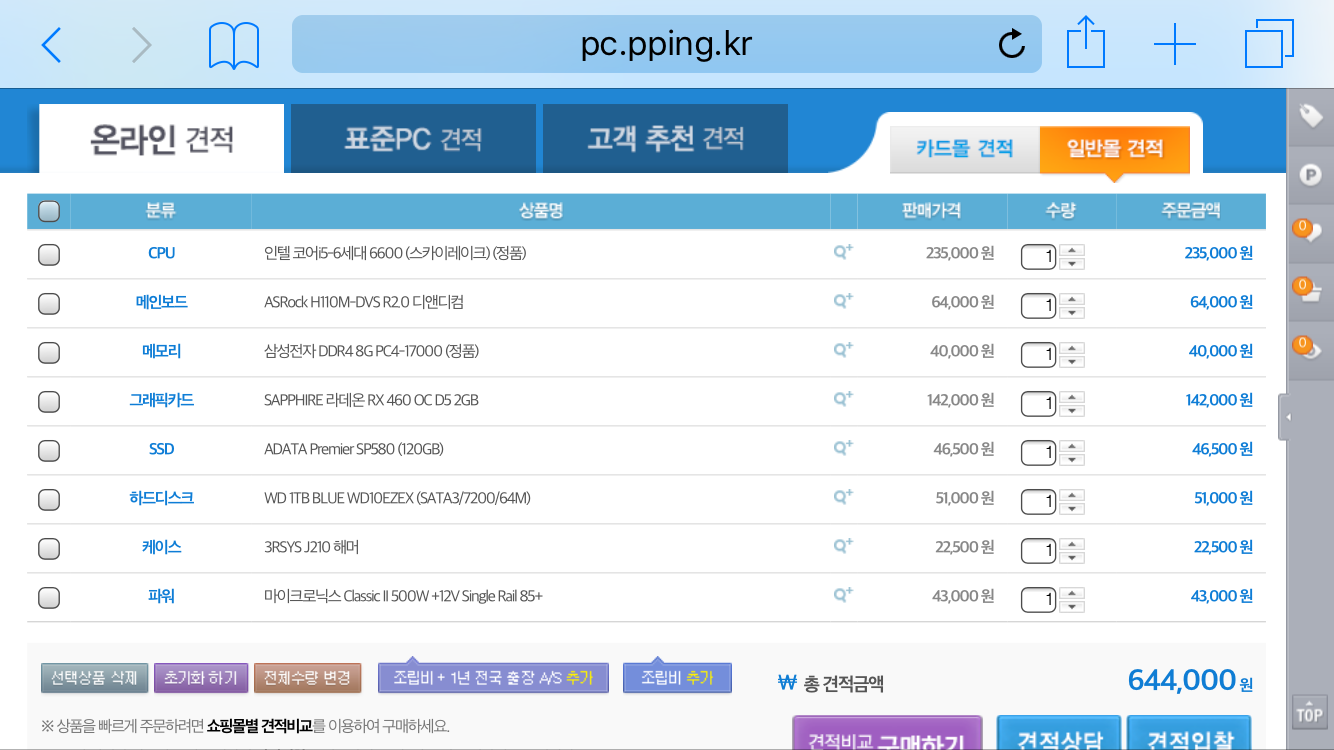Check the CPU row checkbox

click(x=49, y=254)
